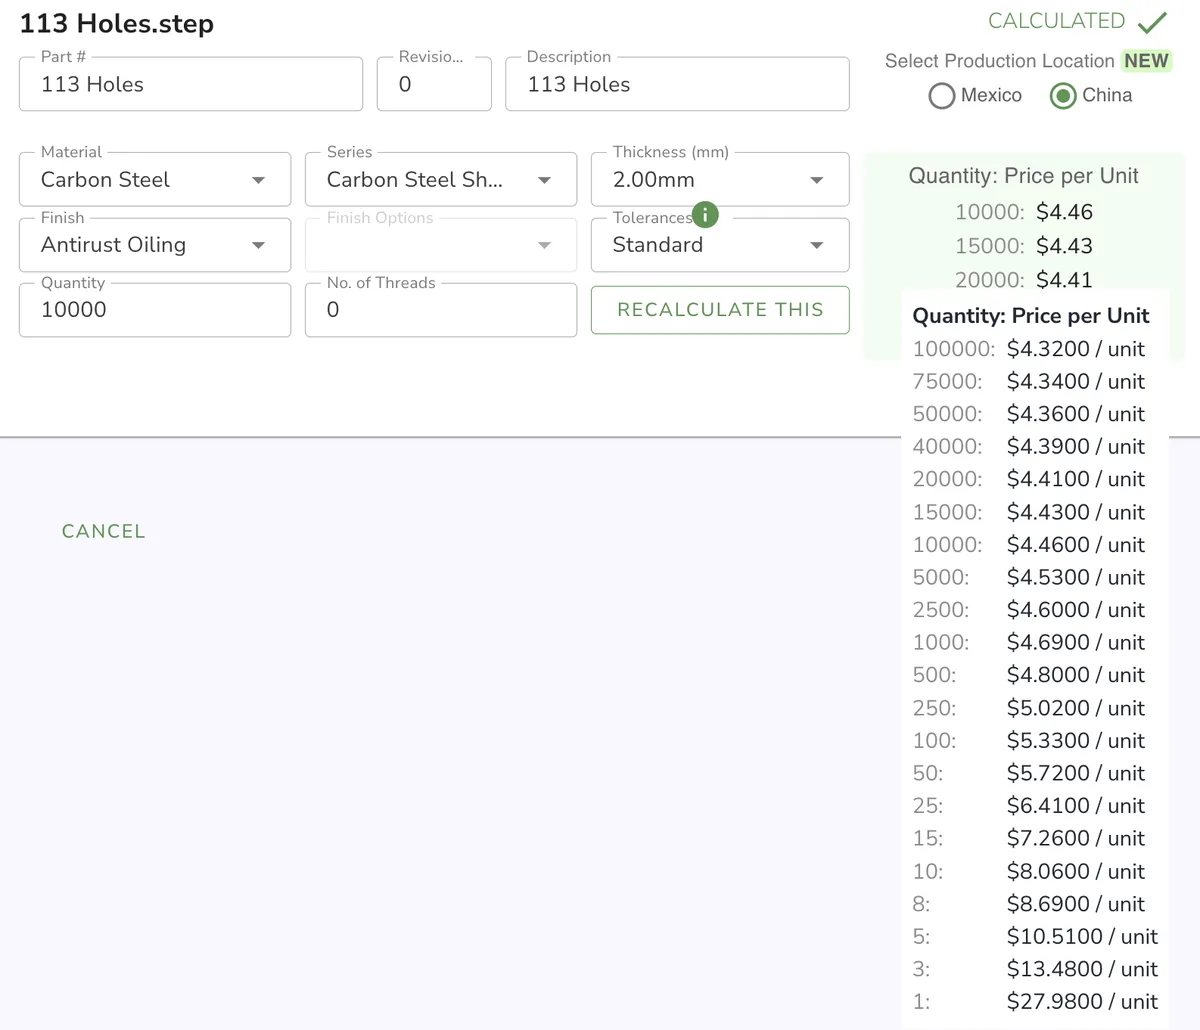Screen dimensions: 1200x1030
Task: Click the 2500 quantity price $4.6000
Action: pyautogui.click(x=1076, y=610)
